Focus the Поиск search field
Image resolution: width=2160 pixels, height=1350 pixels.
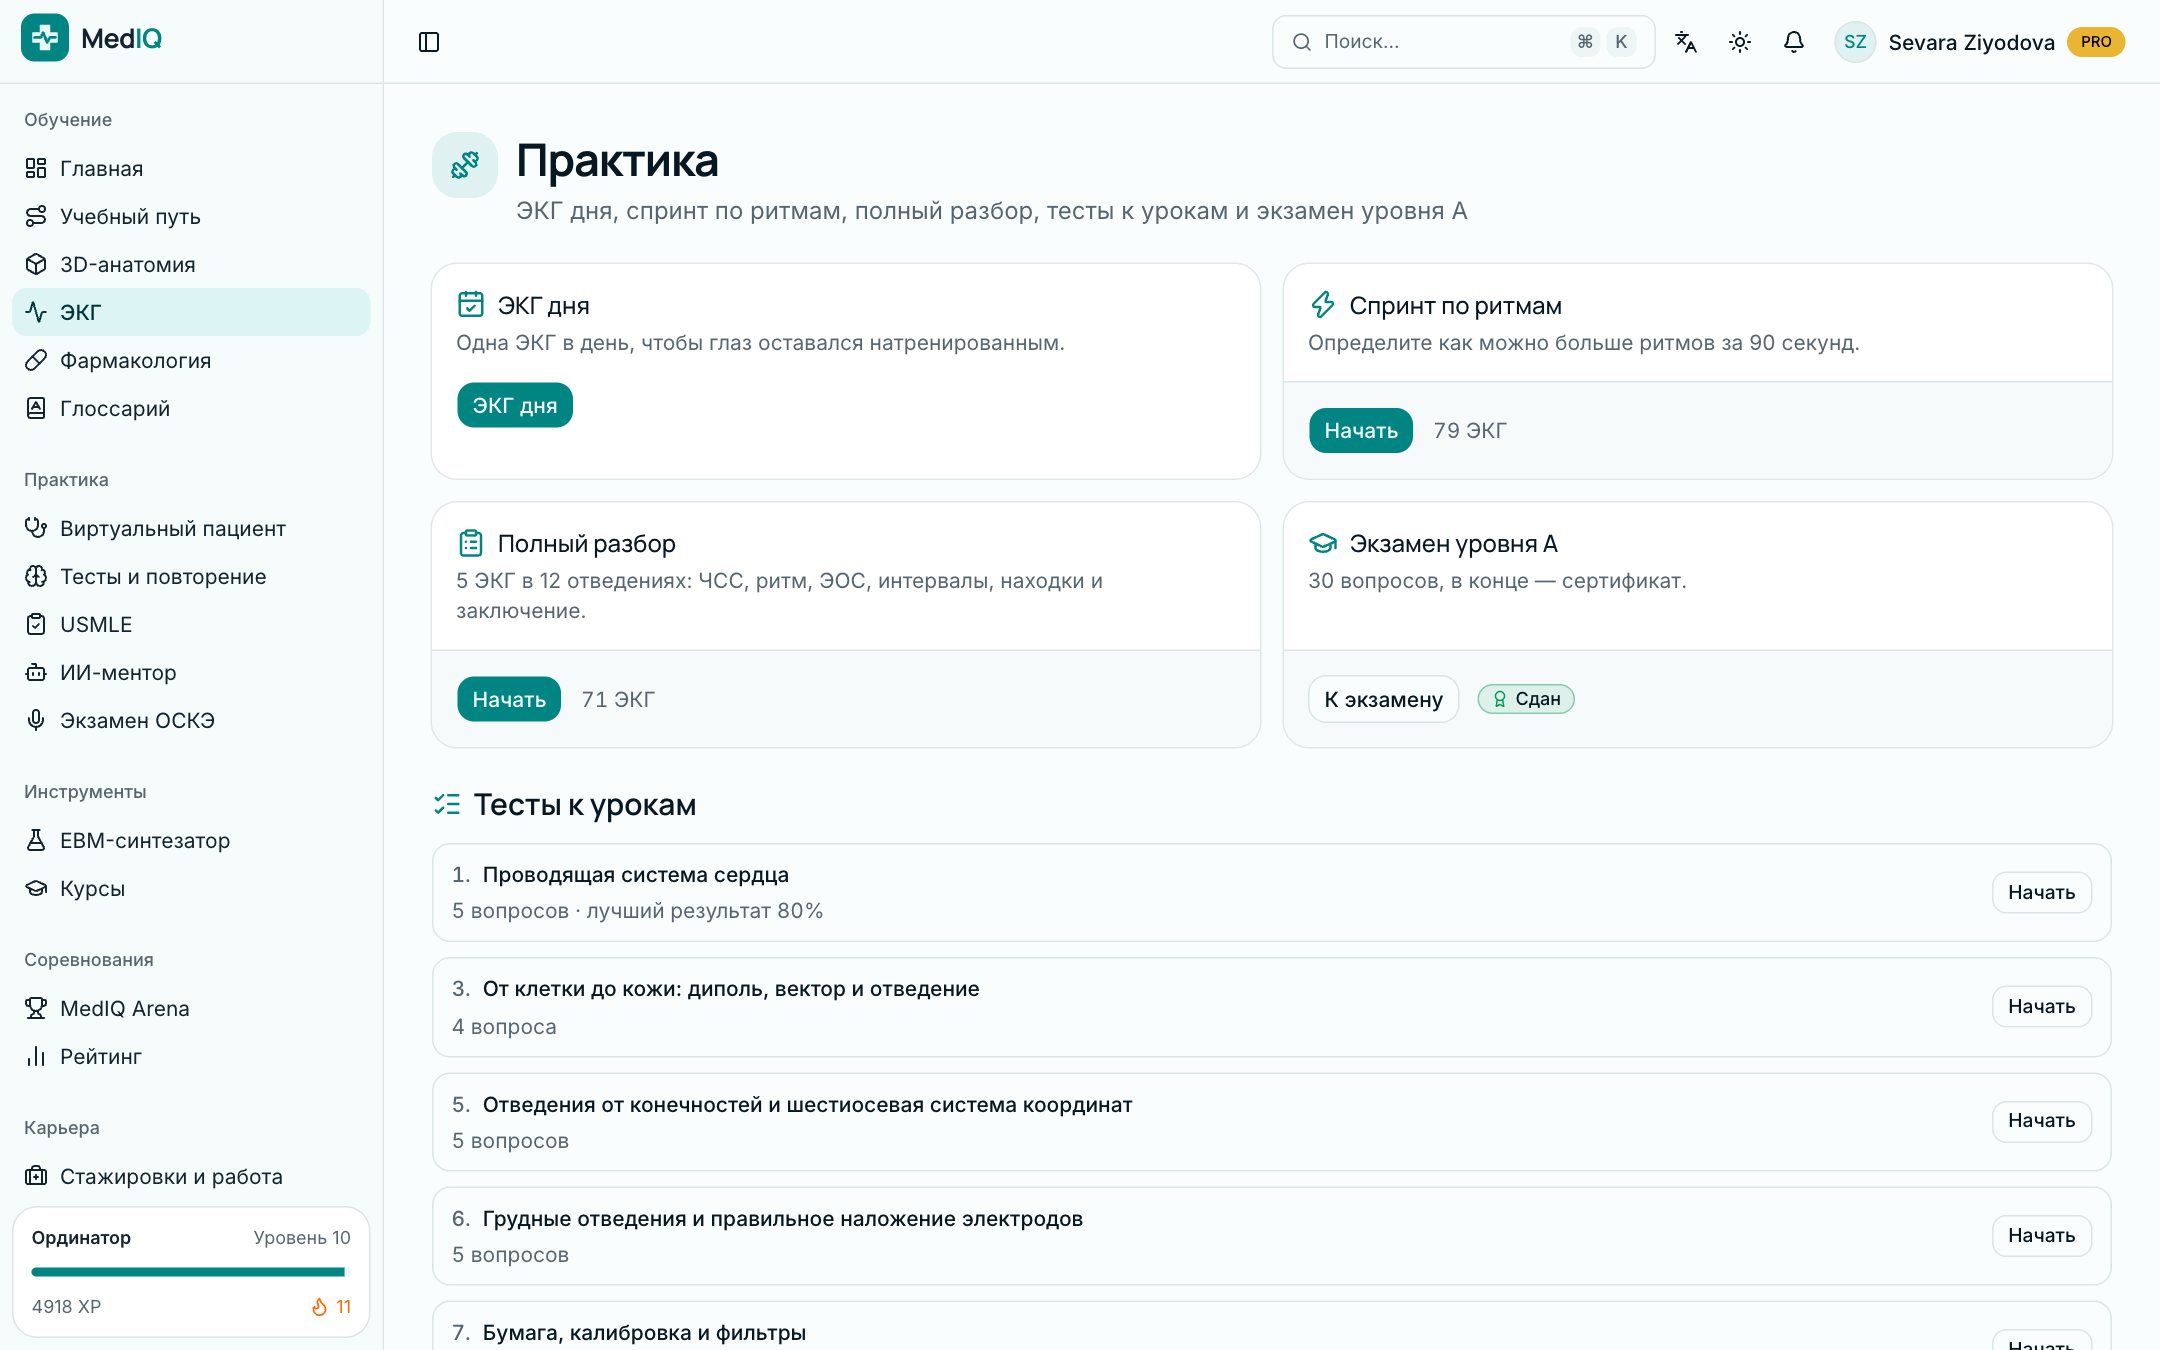[x=1463, y=42]
